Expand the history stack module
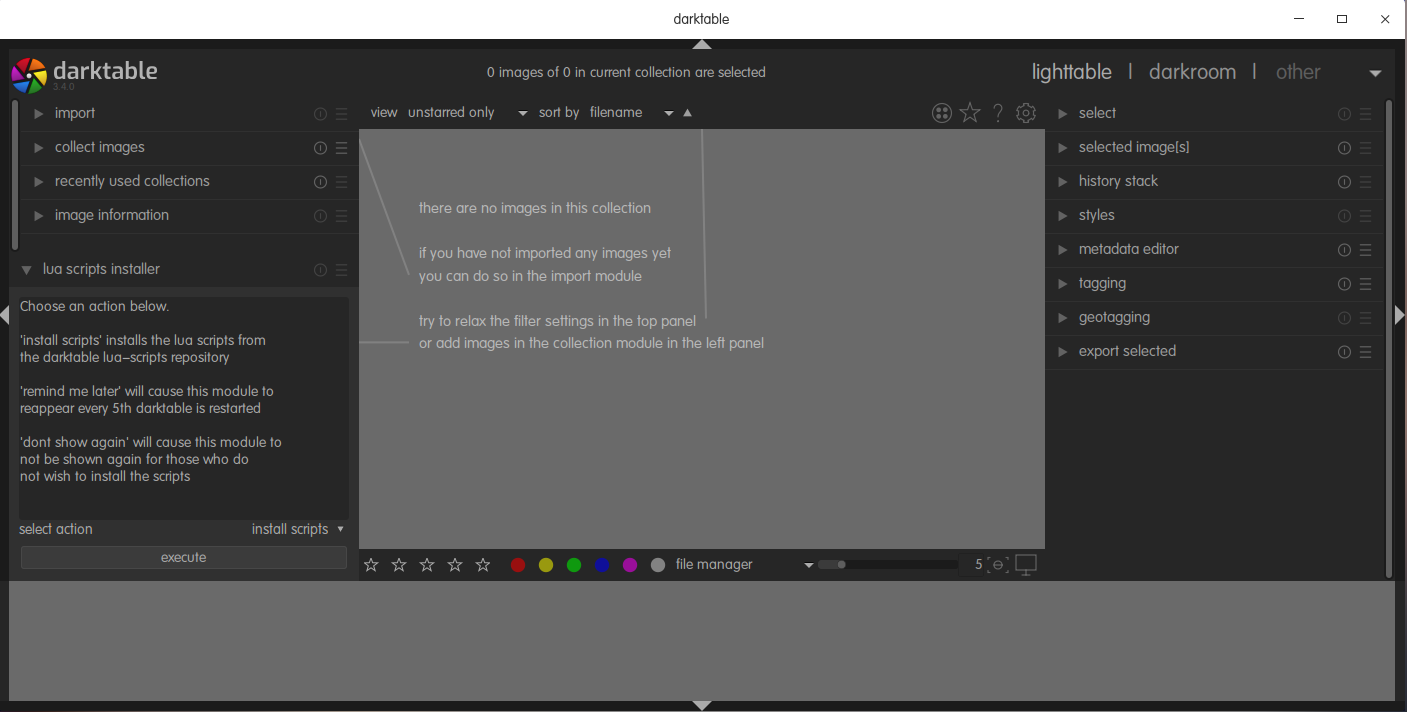This screenshot has height=712, width=1407. [1118, 181]
